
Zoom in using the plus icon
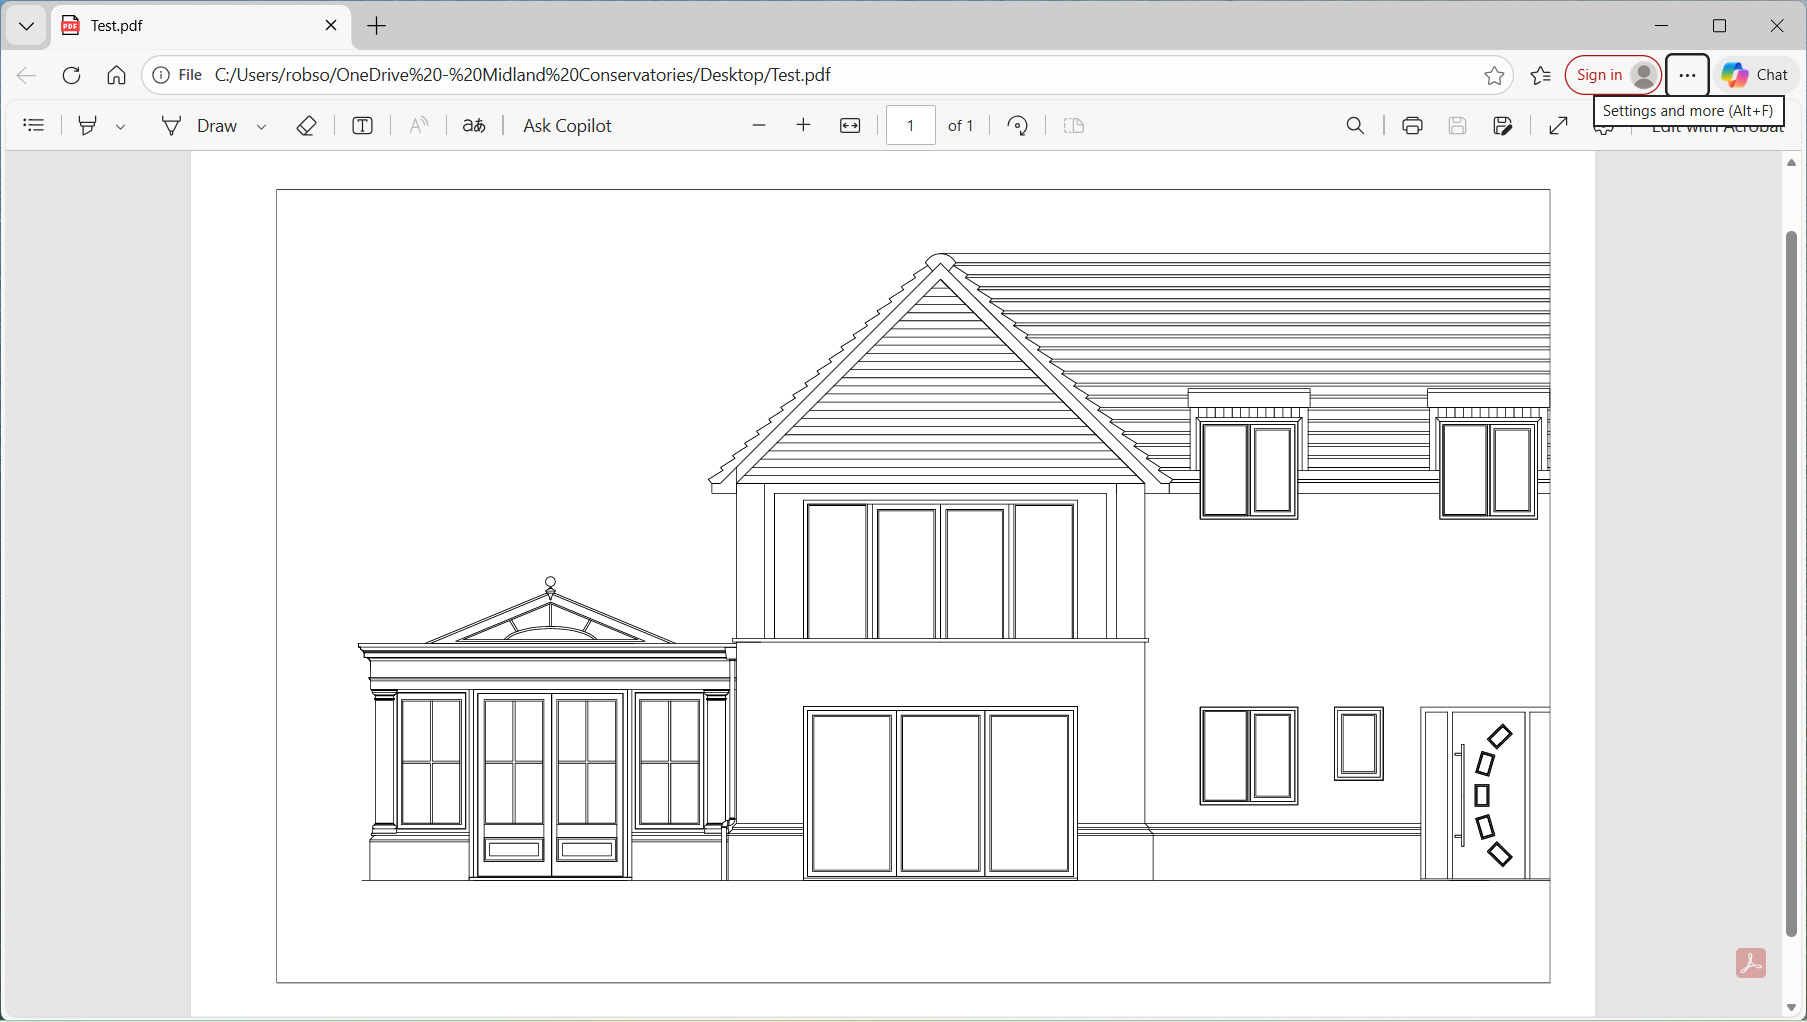coord(803,125)
